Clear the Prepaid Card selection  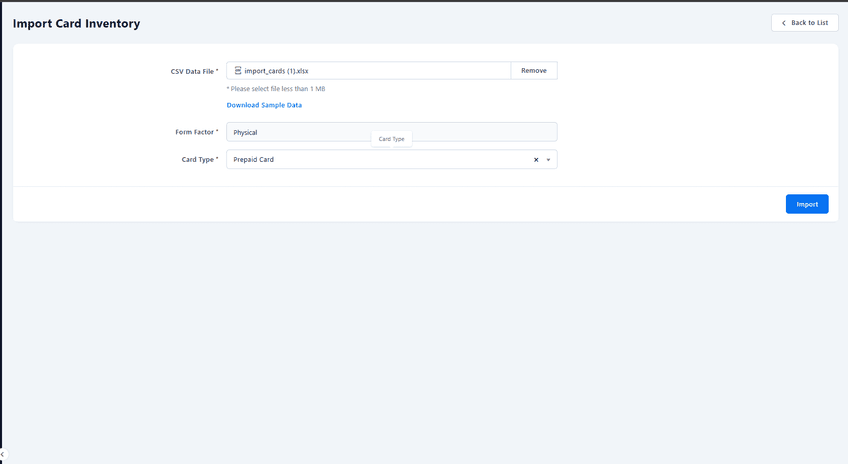[536, 160]
